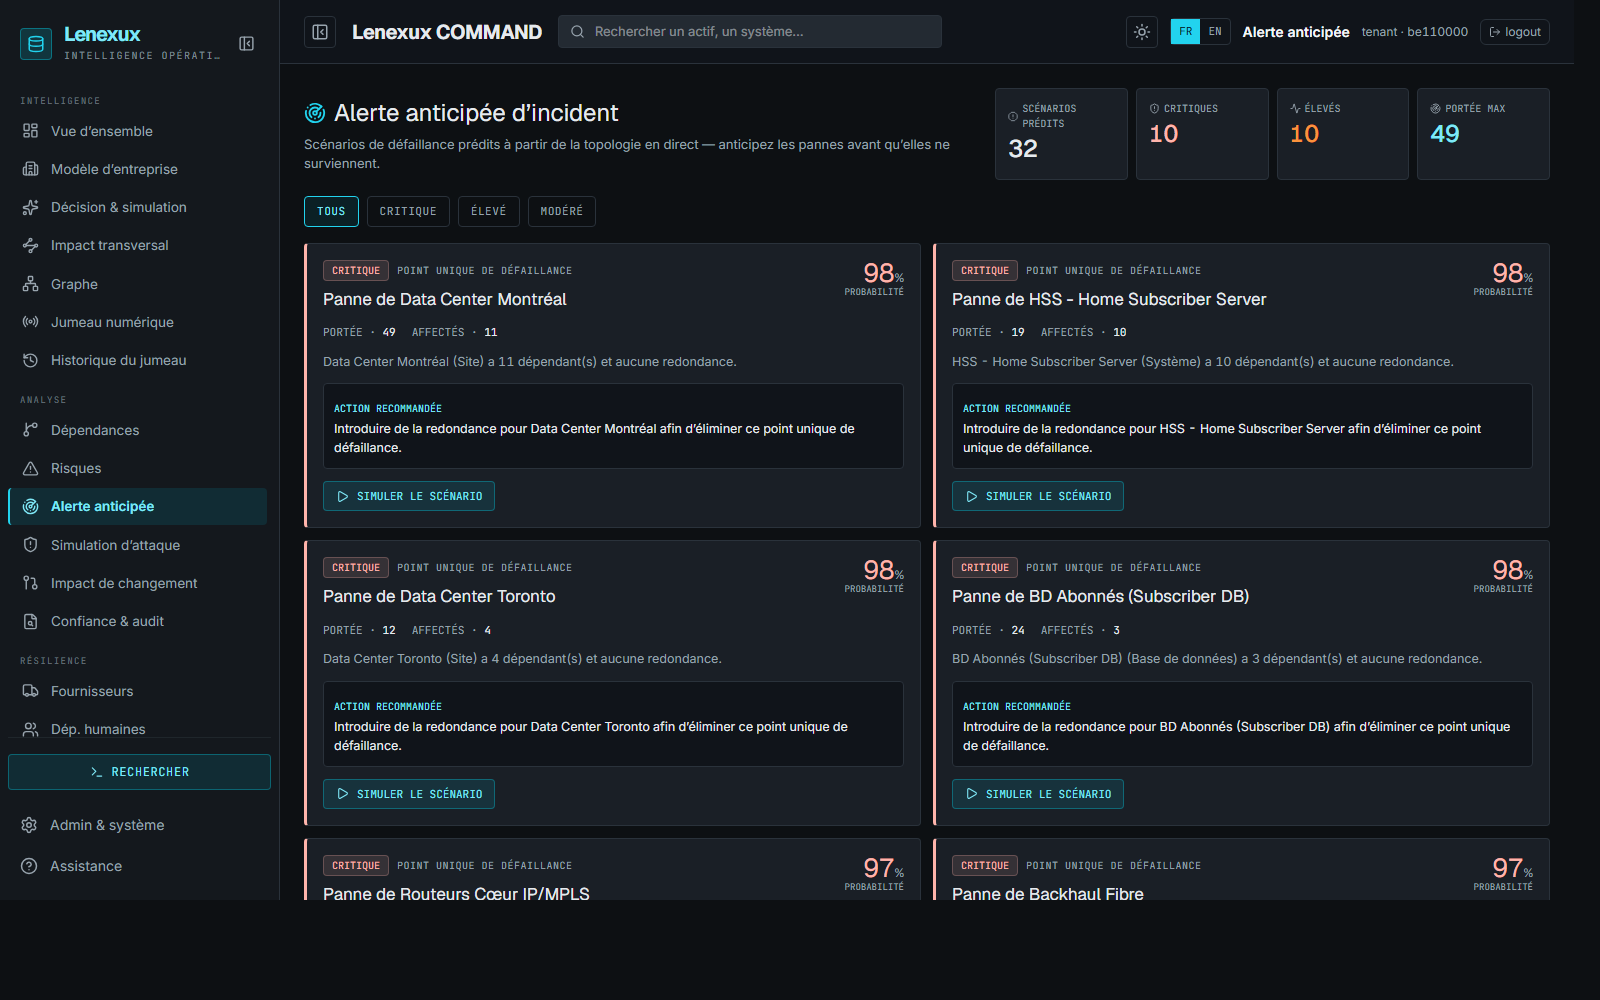Filter scenarios by CRITIQUE
1600x1000 pixels.
[x=408, y=211]
